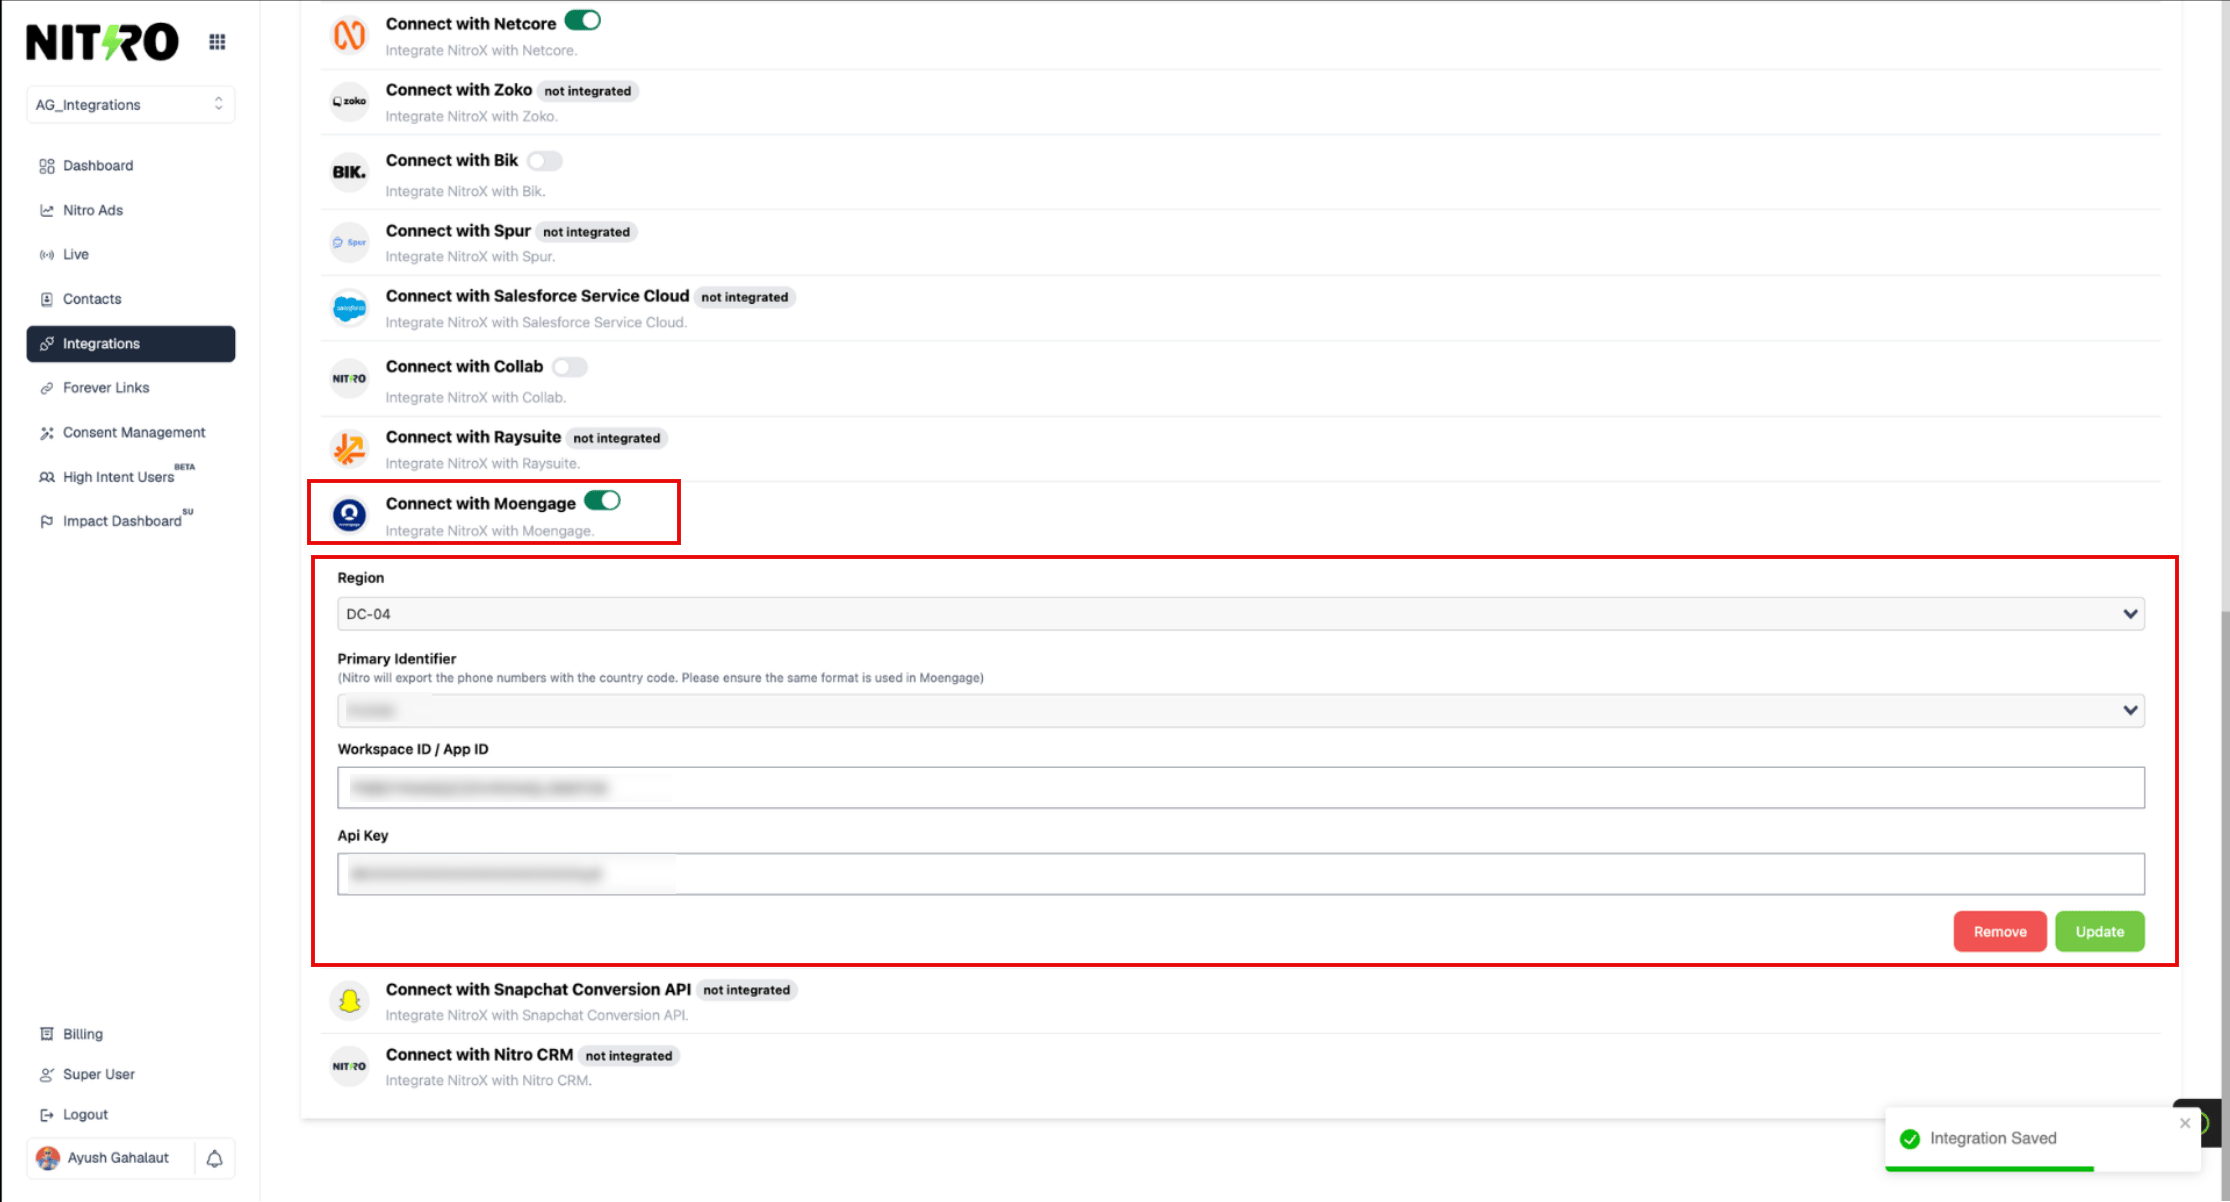2230x1202 pixels.
Task: Click the Zoko integration logo
Action: click(x=349, y=101)
